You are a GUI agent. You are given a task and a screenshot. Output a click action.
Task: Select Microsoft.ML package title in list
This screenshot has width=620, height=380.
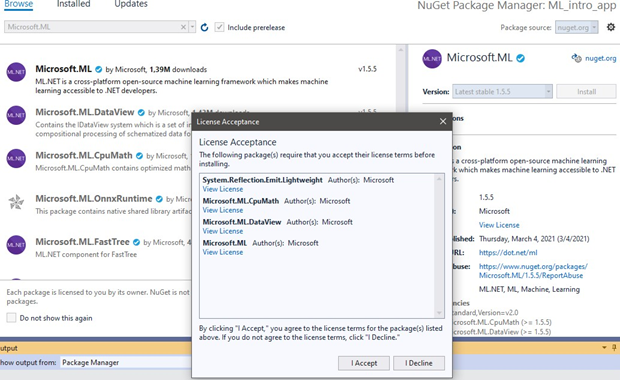click(63, 69)
